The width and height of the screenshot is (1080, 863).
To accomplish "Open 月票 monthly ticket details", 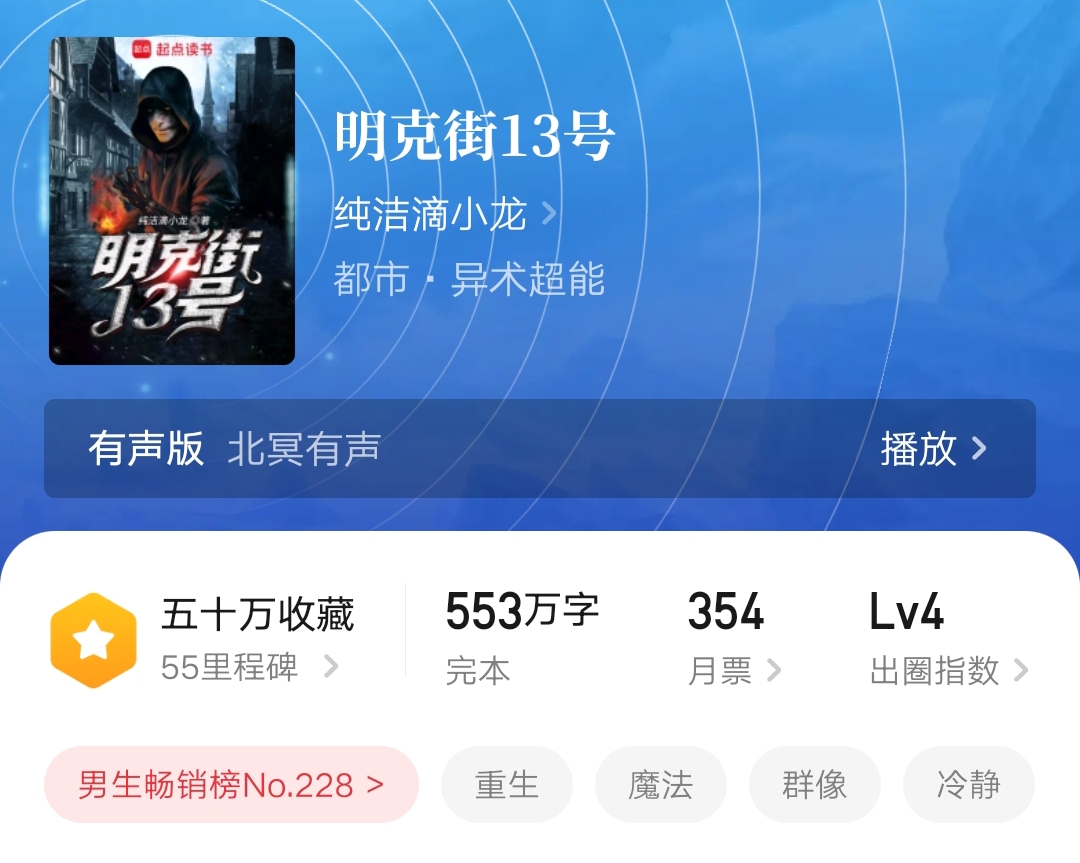I will [x=734, y=670].
